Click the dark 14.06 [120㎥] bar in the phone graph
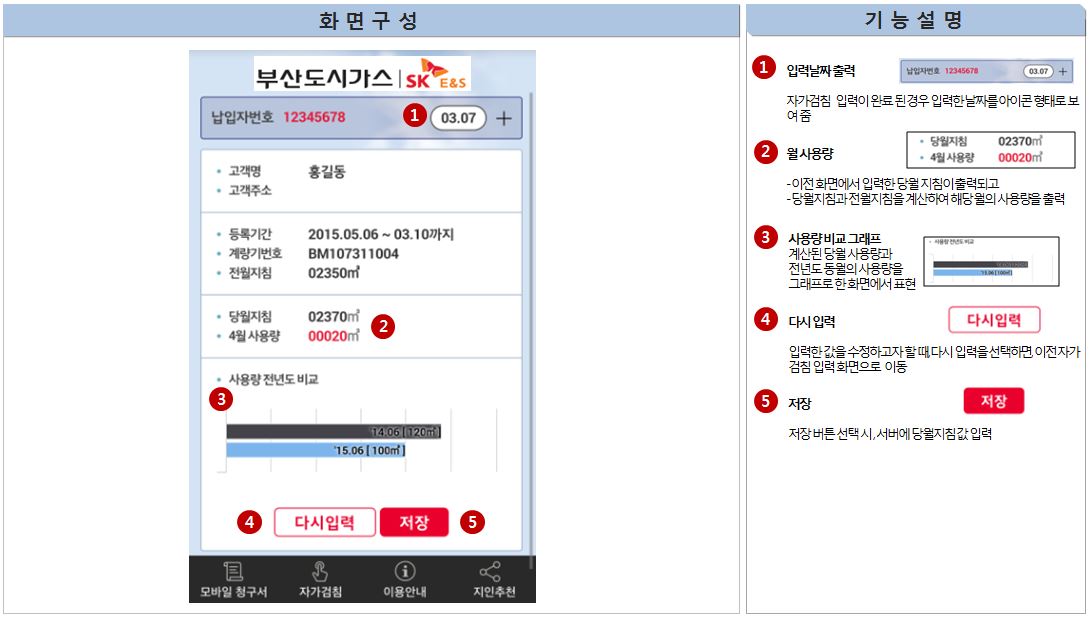The image size is (1091, 618). (333, 432)
